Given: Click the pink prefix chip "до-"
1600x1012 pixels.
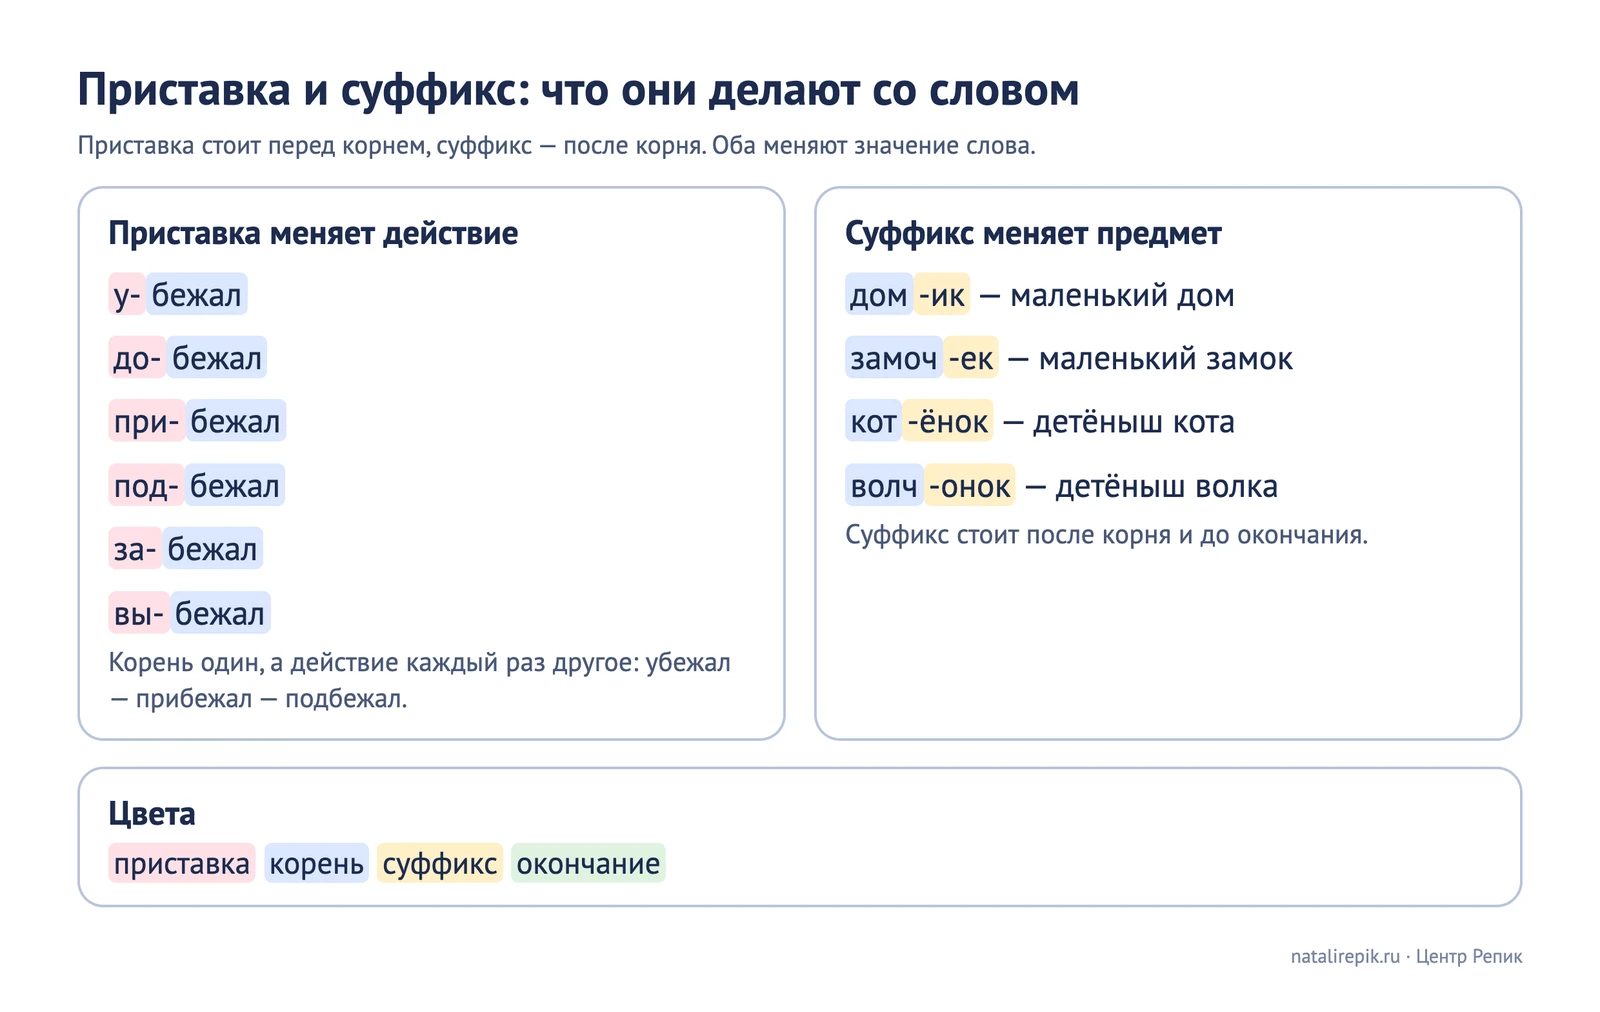Looking at the screenshot, I should coord(137,358).
